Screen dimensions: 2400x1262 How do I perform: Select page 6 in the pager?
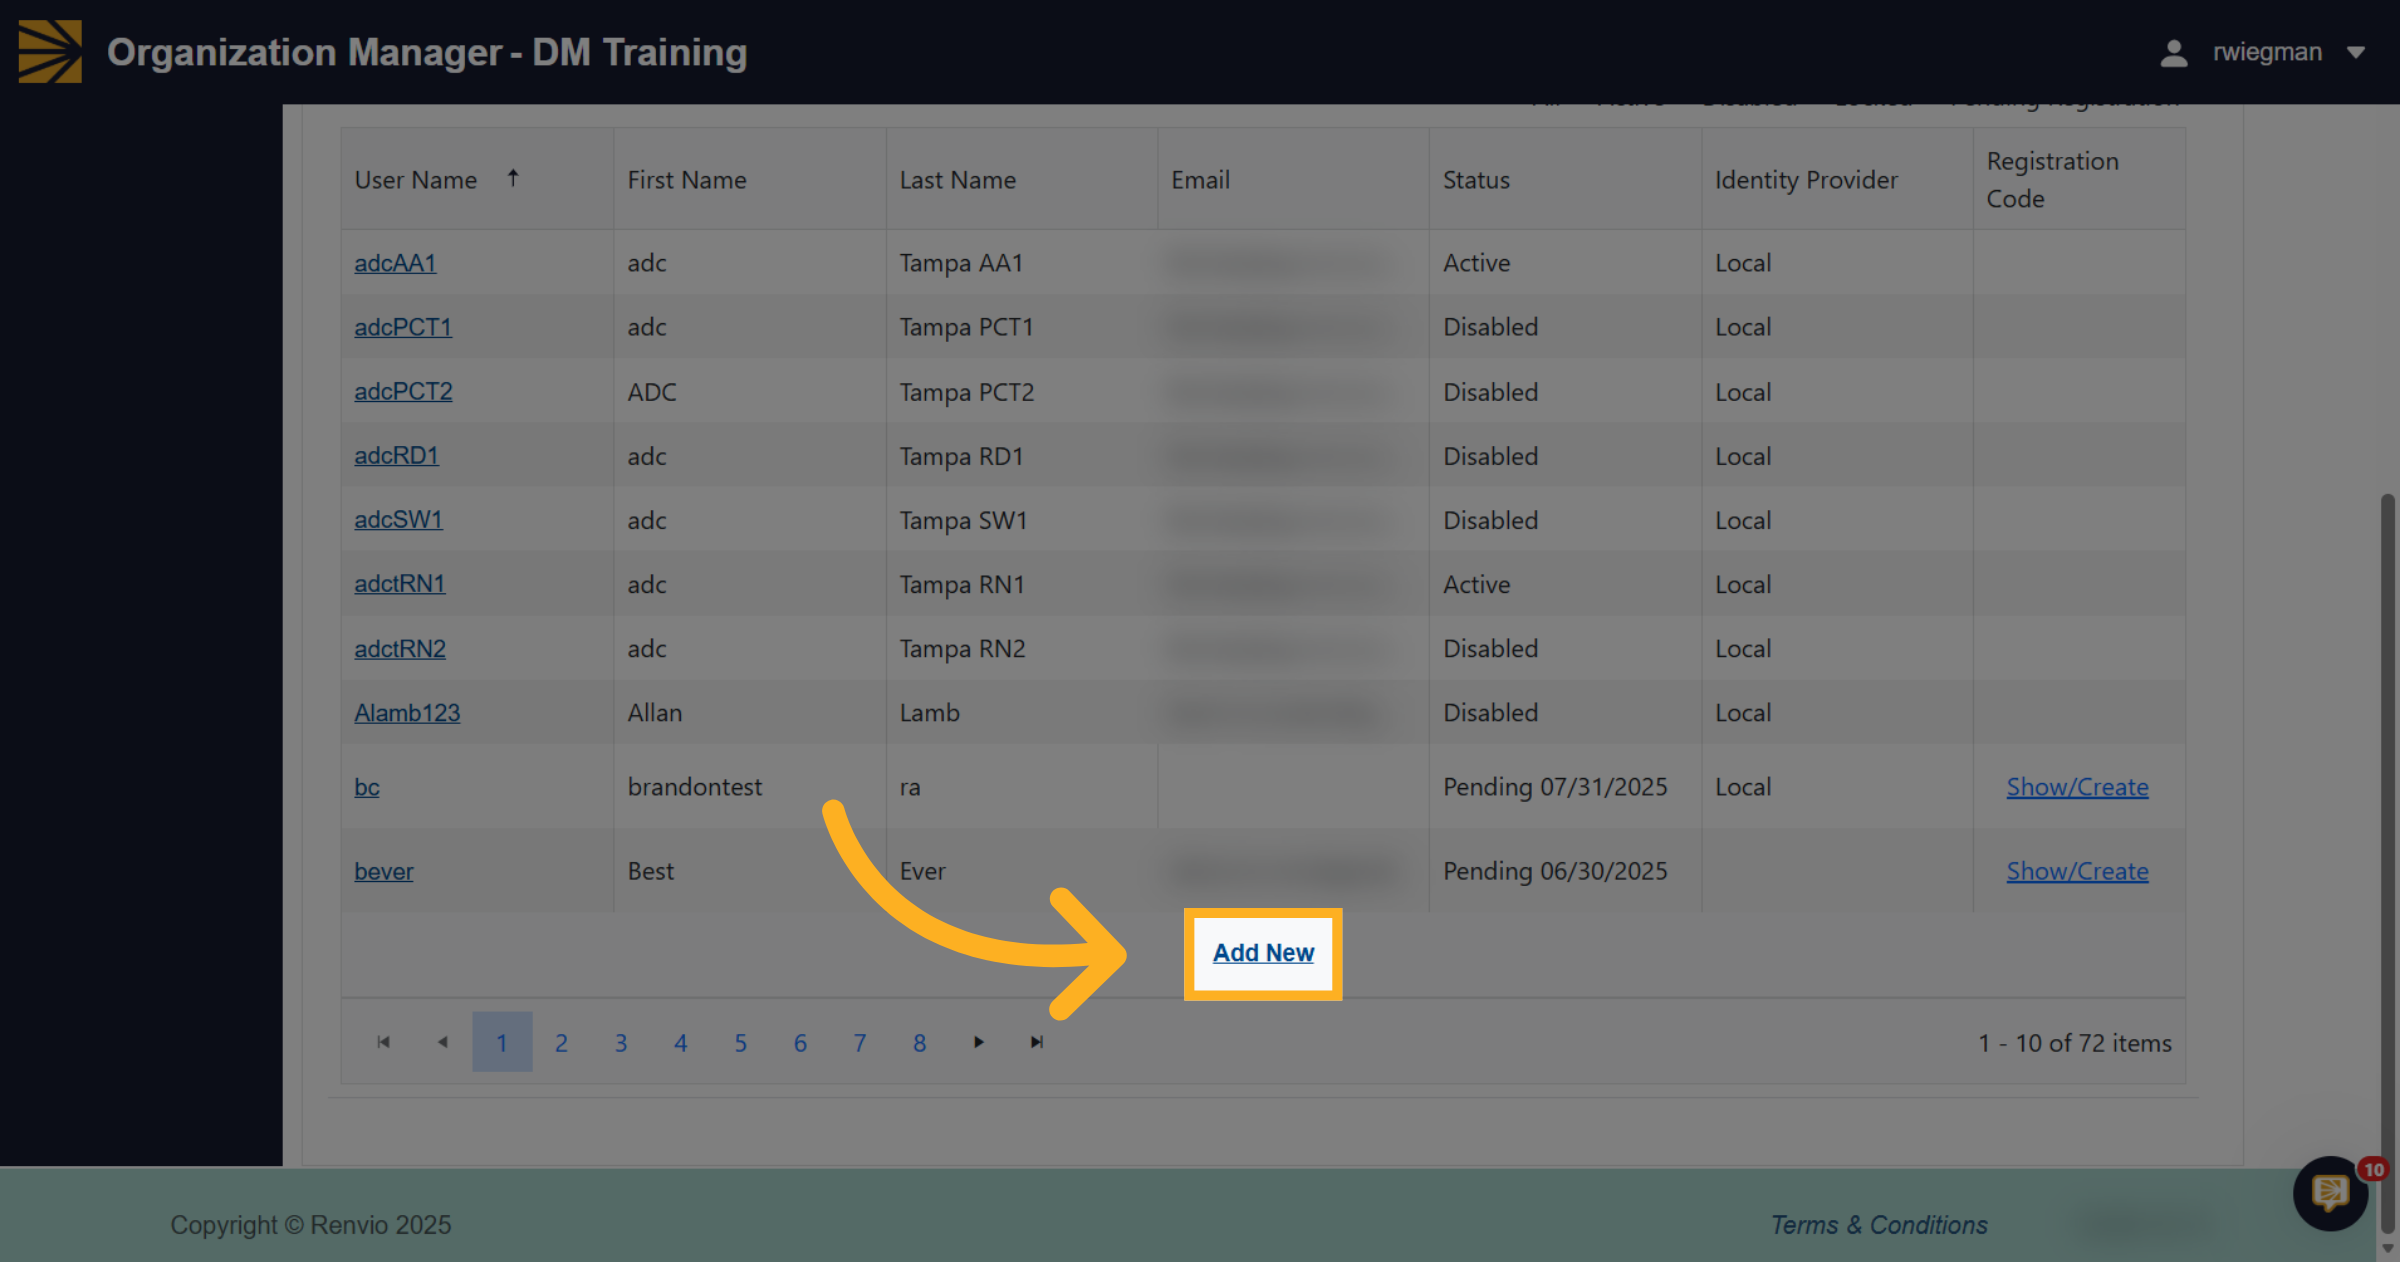click(800, 1042)
